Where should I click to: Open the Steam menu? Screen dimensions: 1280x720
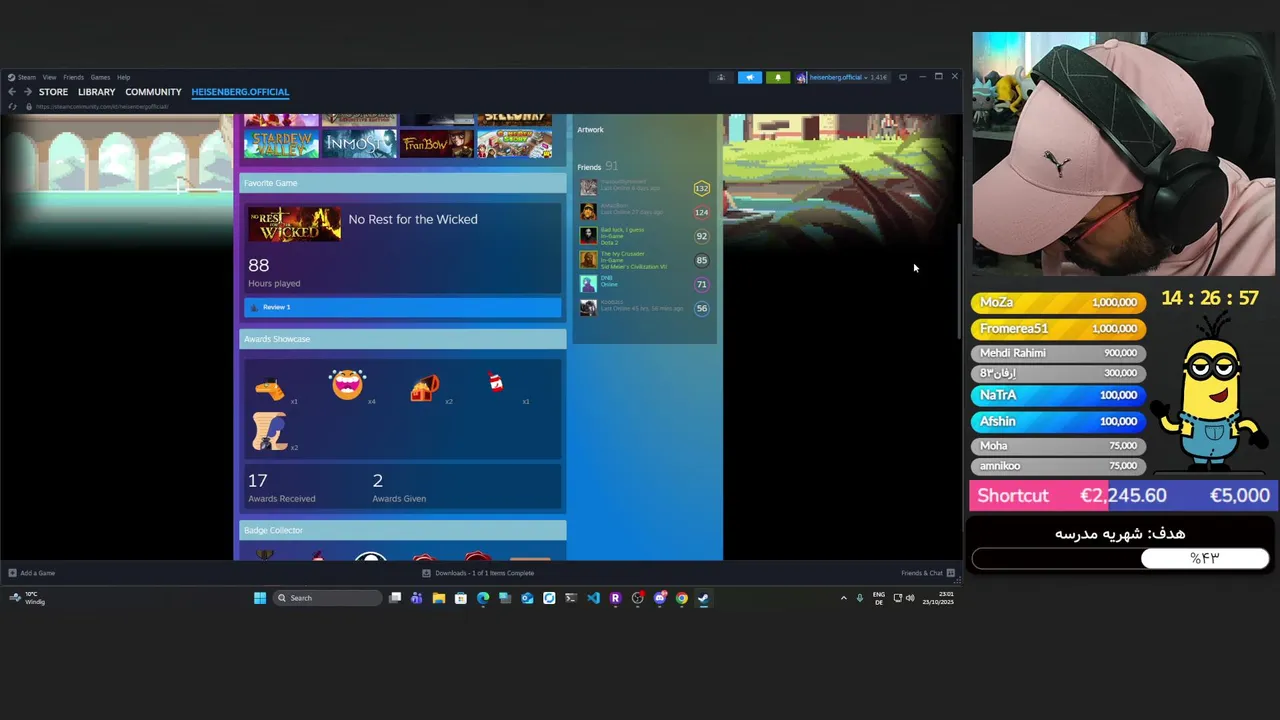point(22,77)
